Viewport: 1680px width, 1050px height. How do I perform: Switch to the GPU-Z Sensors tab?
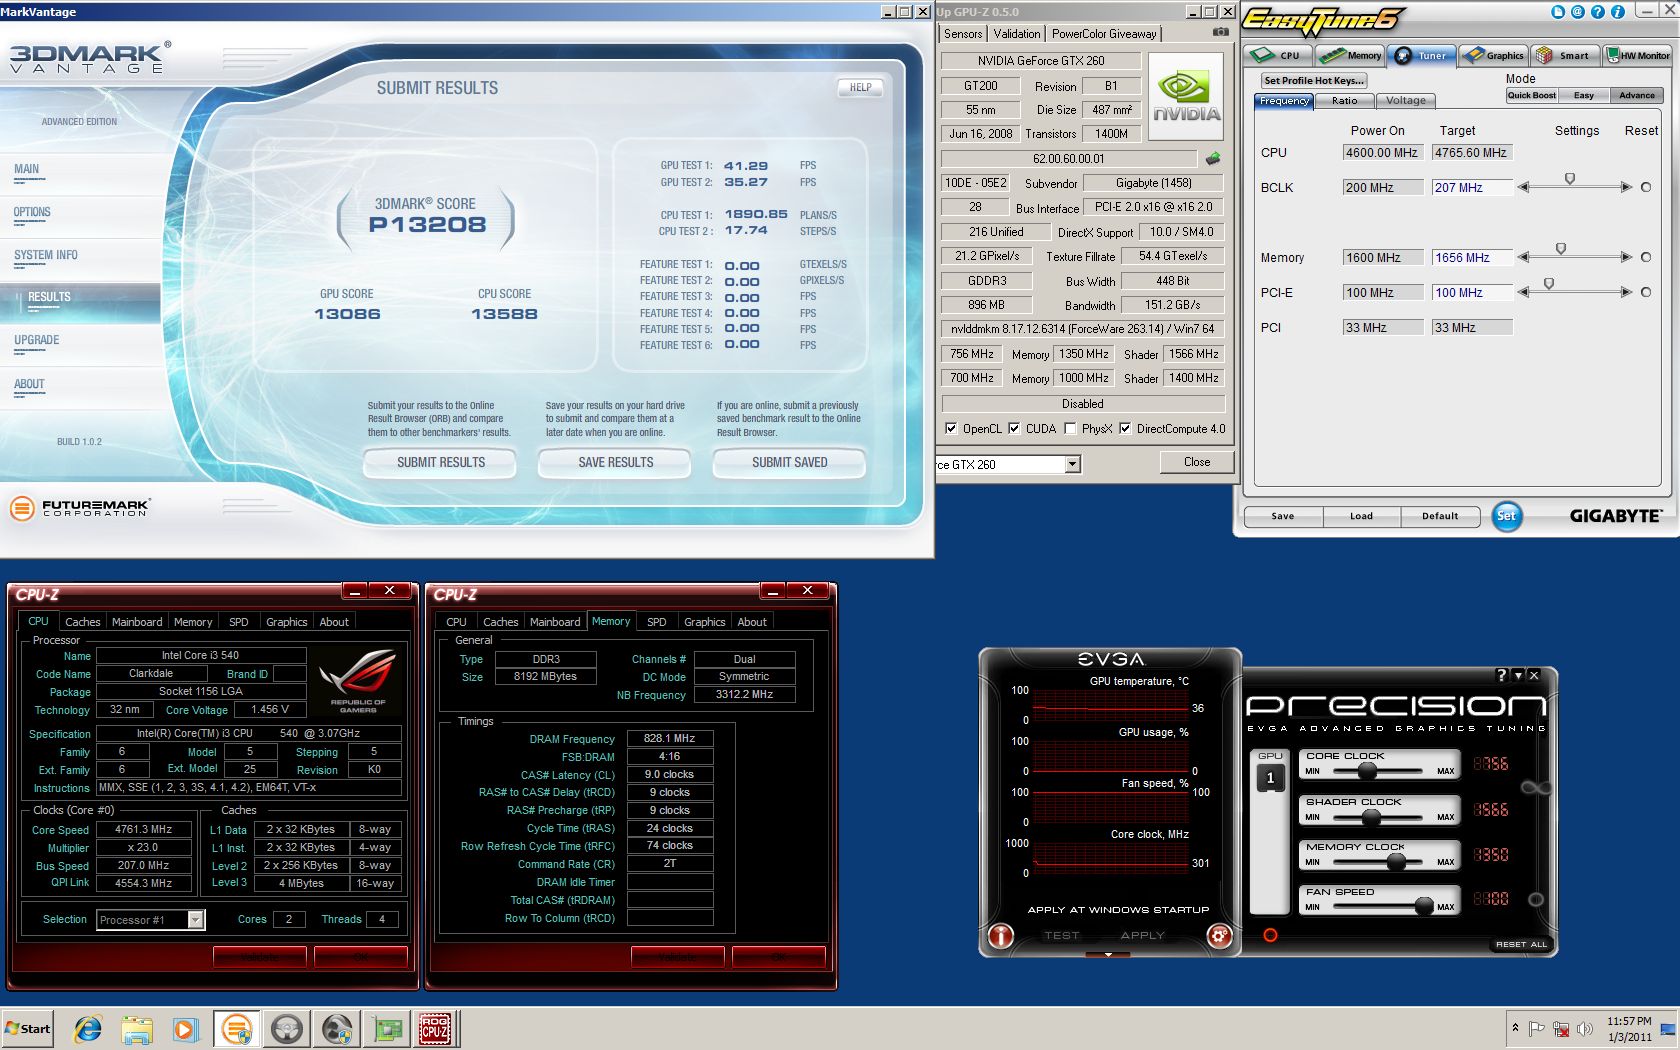click(963, 33)
